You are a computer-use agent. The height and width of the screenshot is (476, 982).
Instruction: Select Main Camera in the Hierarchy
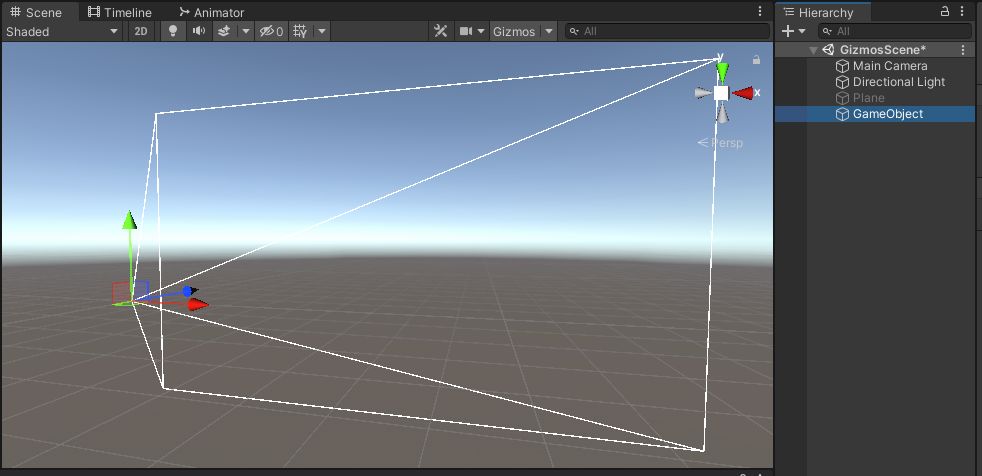click(890, 66)
